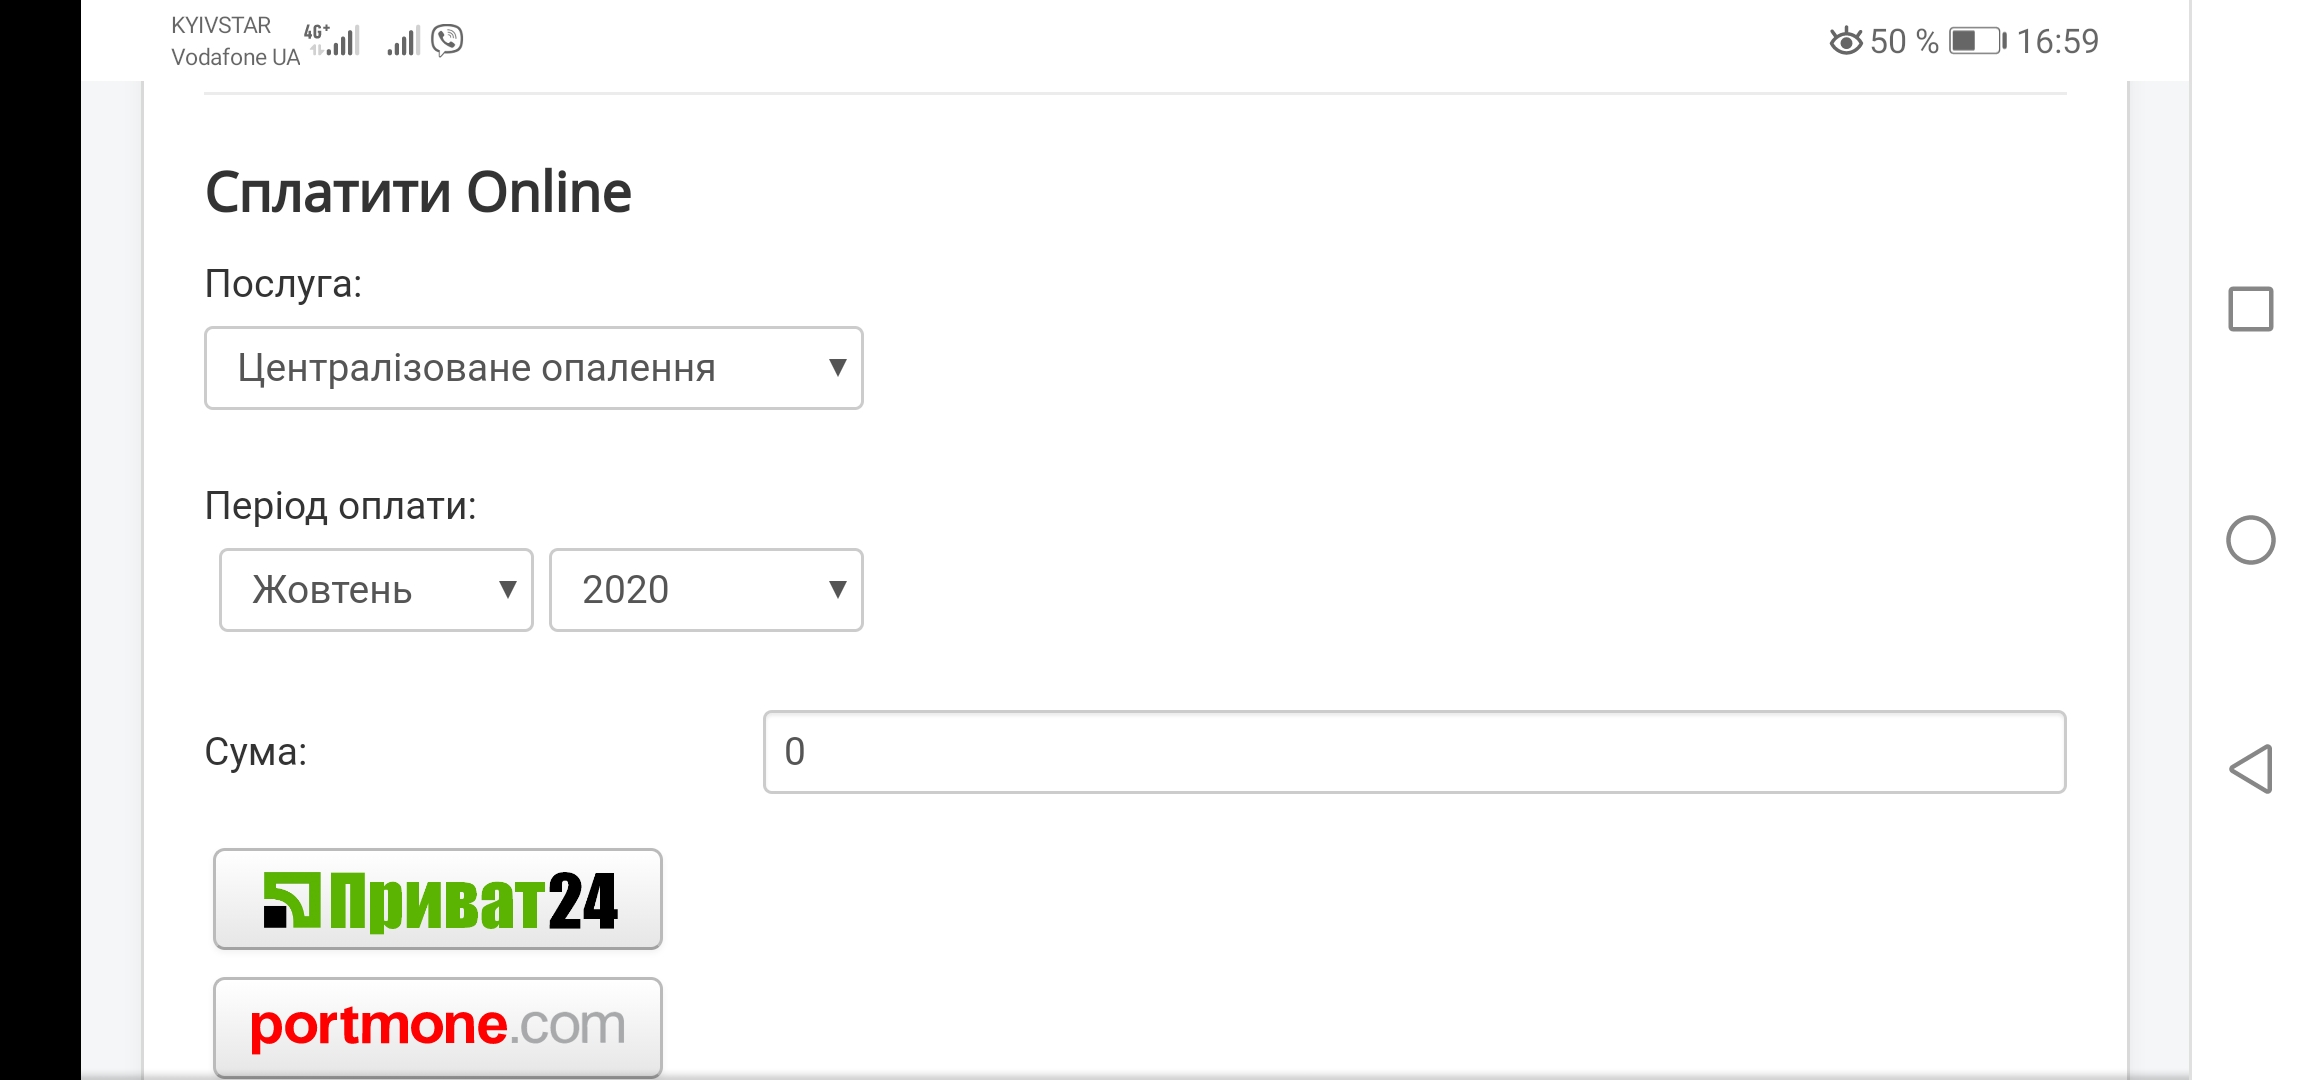
Task: Focus the Сума amount input field
Action: [1414, 752]
